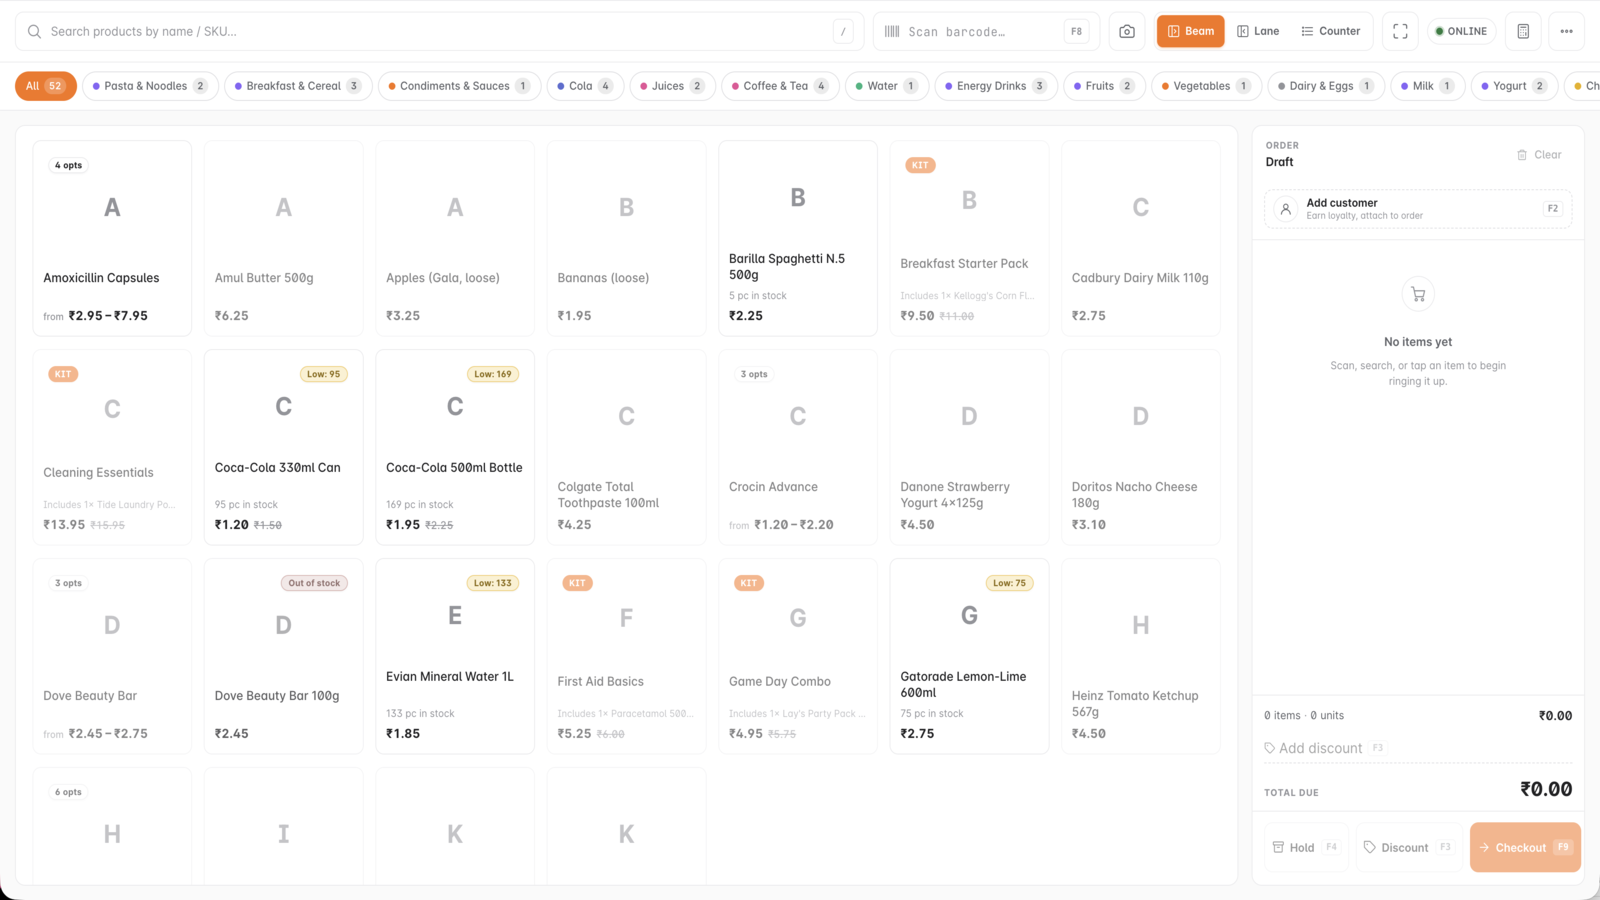Screen dimensions: 1600x900
Task: Filter by Juices category
Action: (672, 86)
